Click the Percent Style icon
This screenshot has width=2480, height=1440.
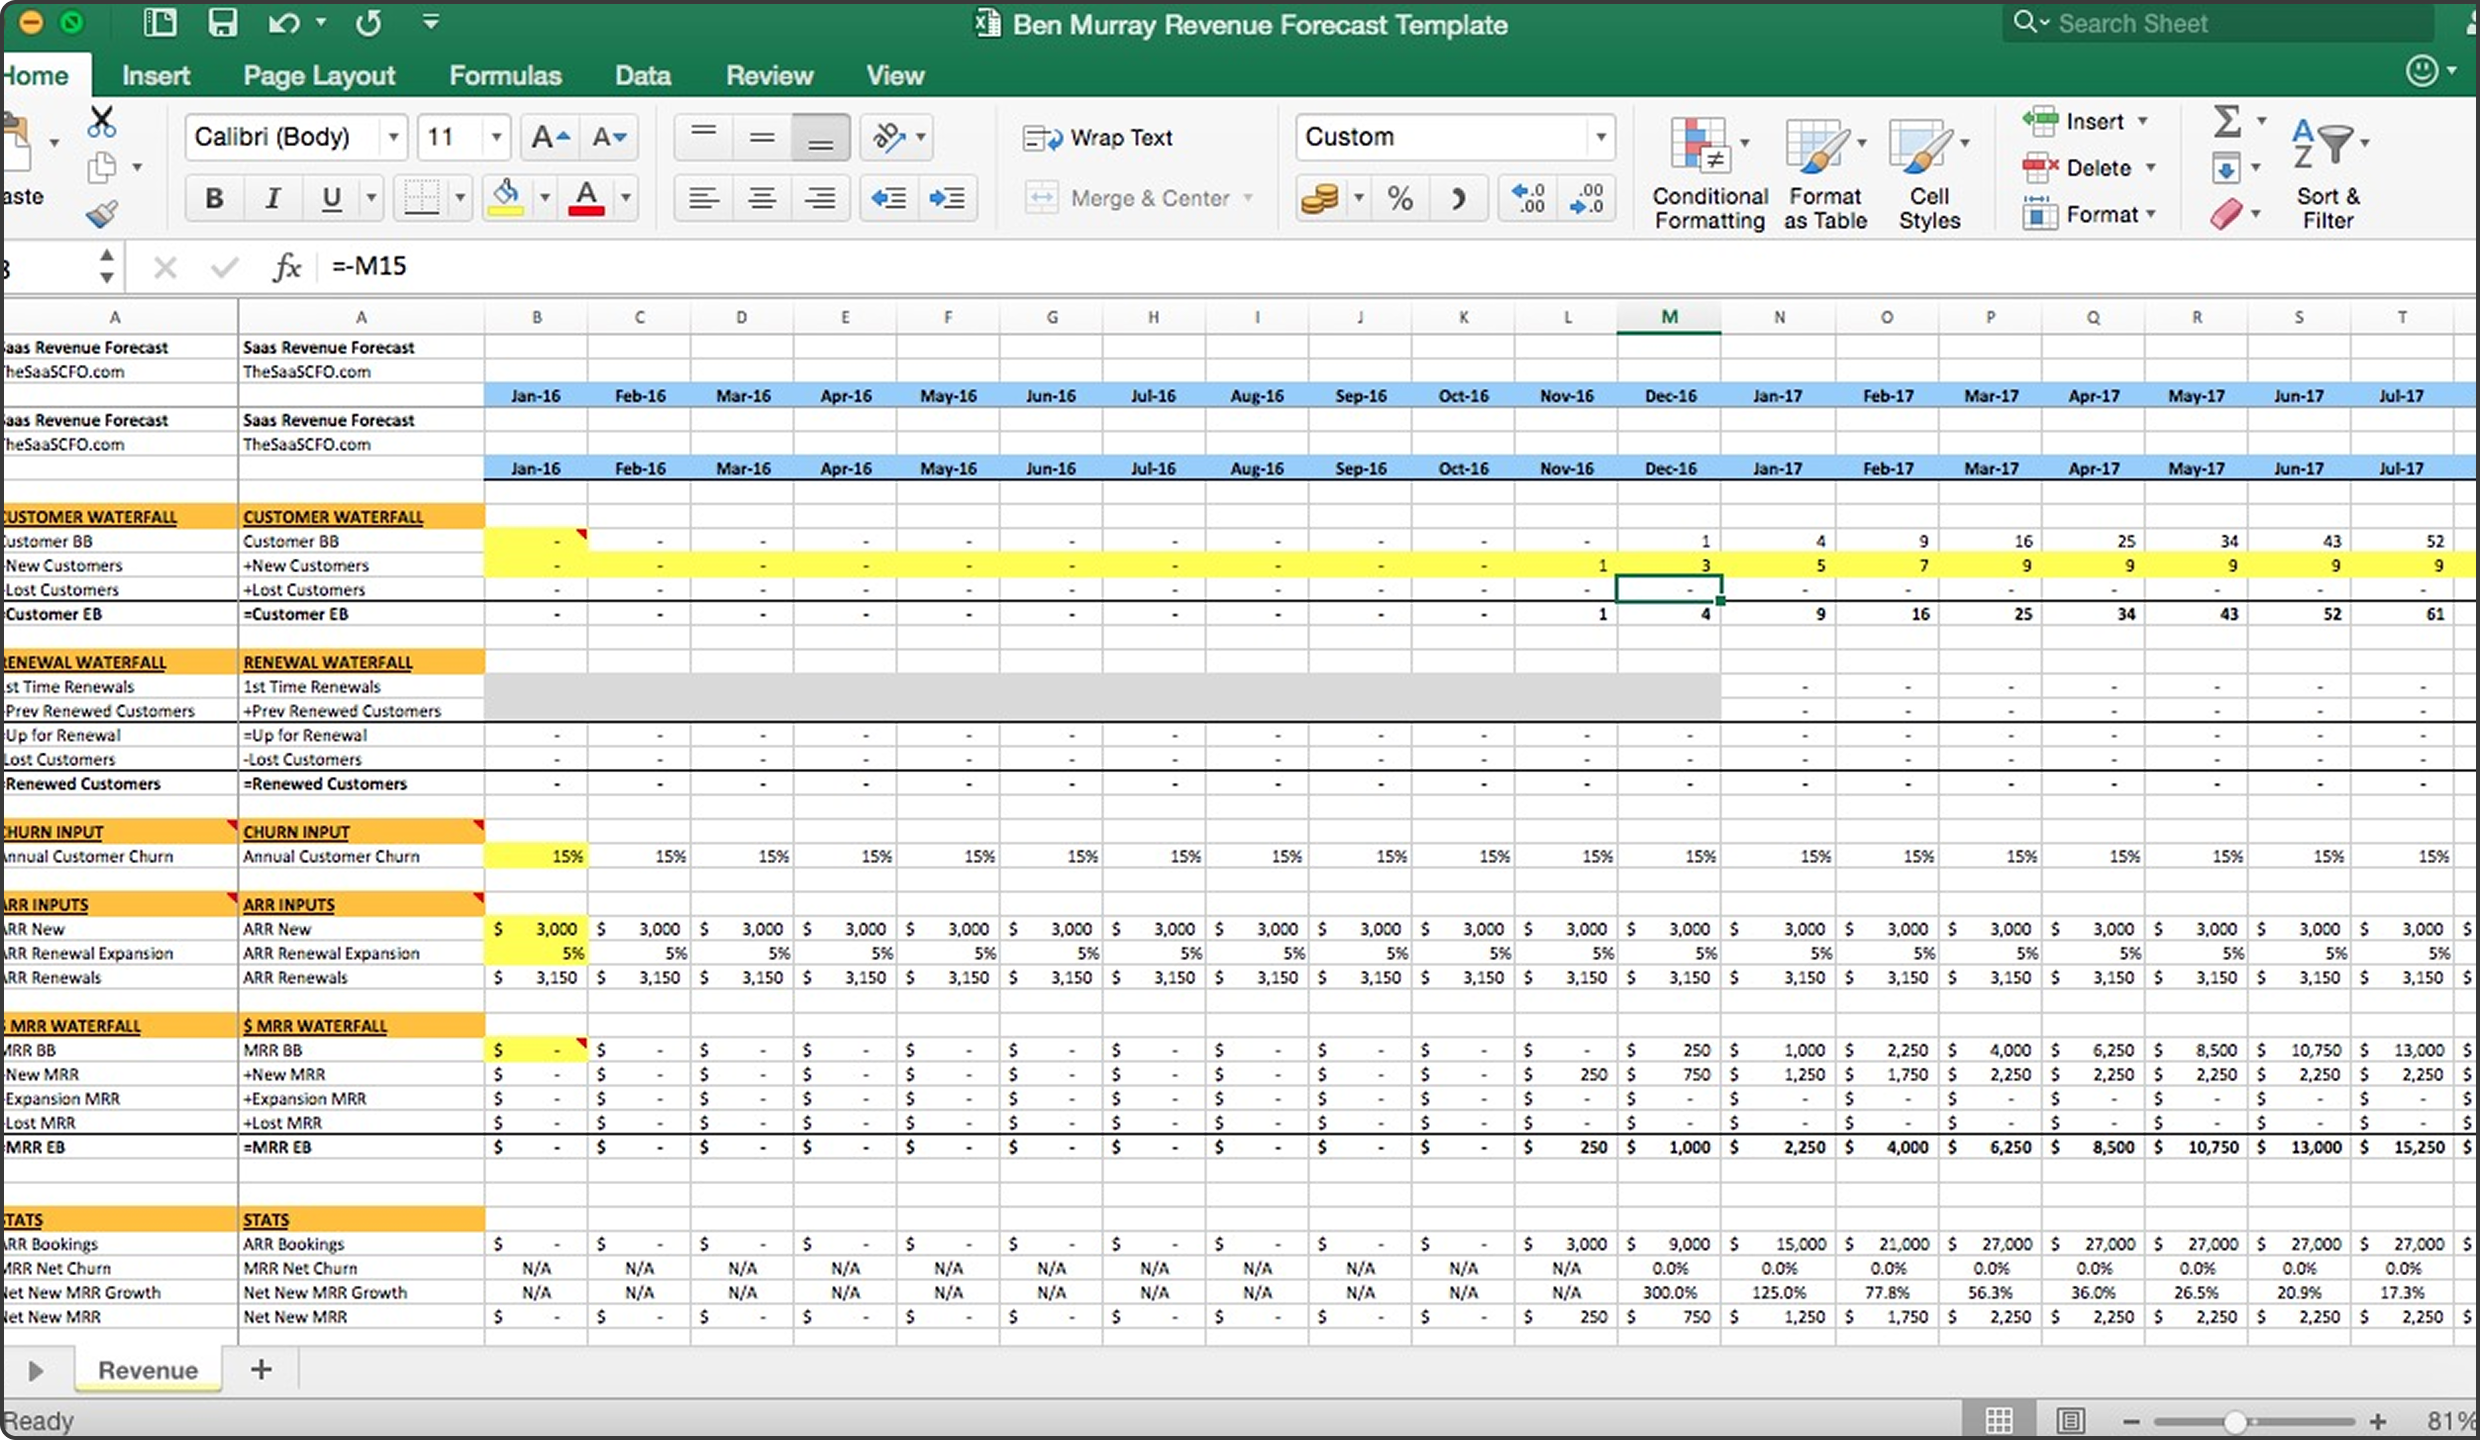coord(1400,199)
